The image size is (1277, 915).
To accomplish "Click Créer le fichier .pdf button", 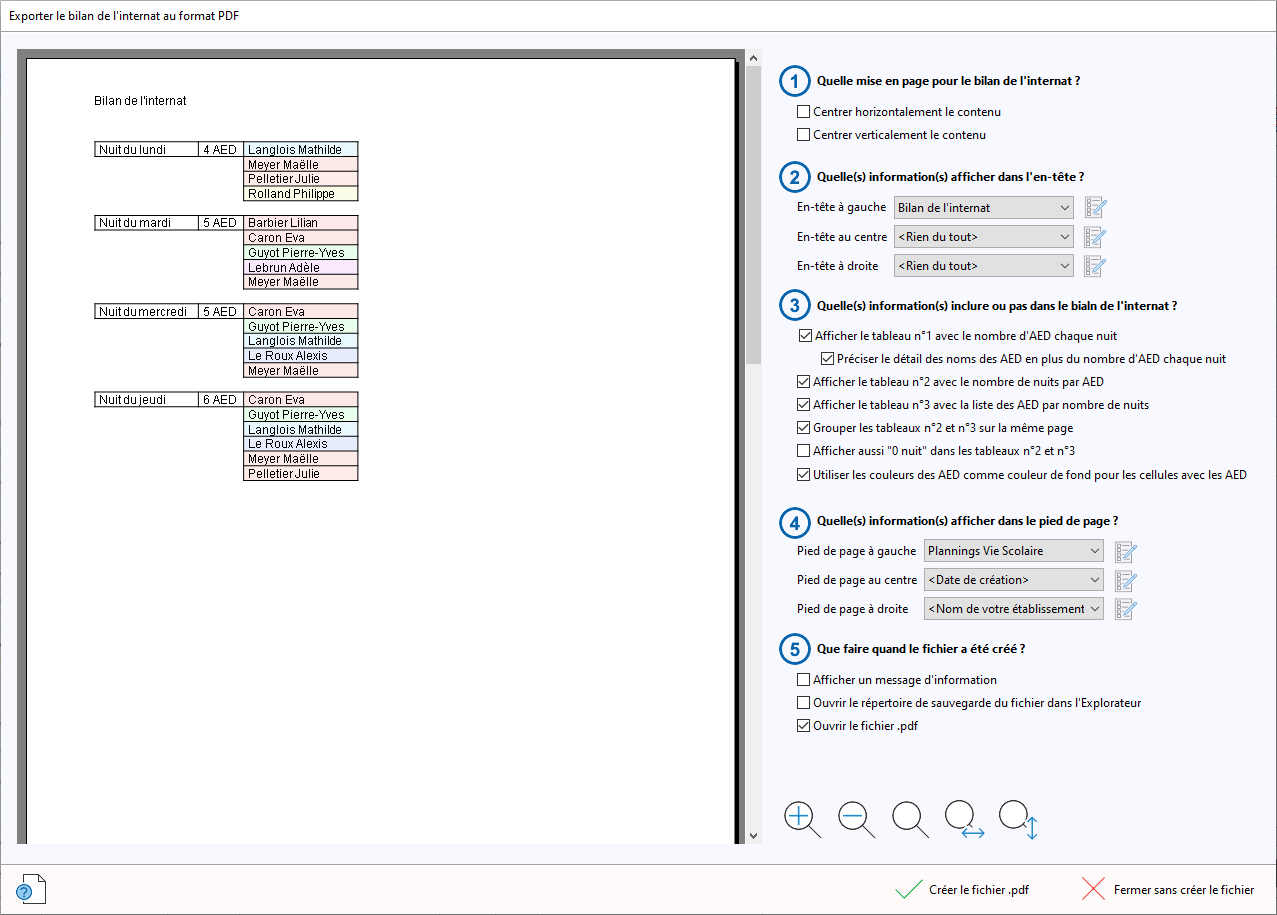I will tap(963, 890).
